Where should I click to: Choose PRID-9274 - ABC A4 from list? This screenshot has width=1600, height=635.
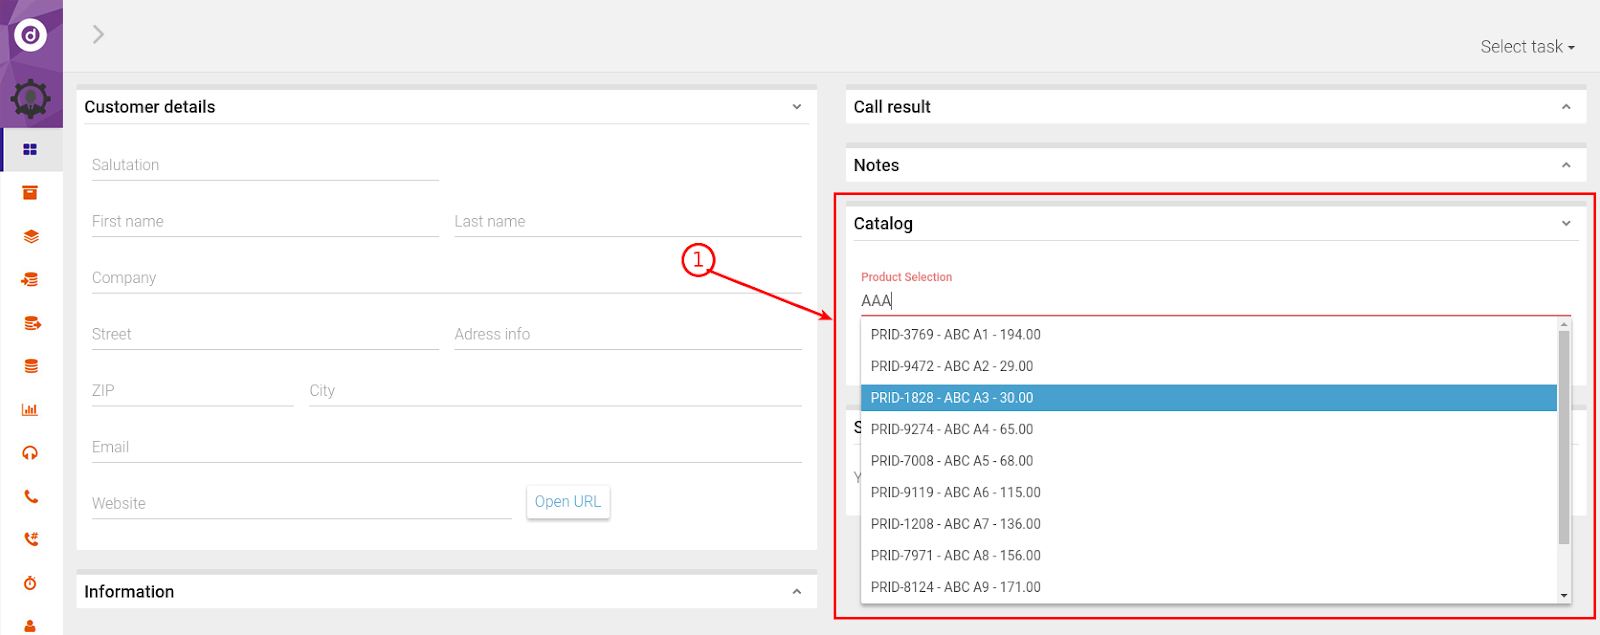click(951, 429)
